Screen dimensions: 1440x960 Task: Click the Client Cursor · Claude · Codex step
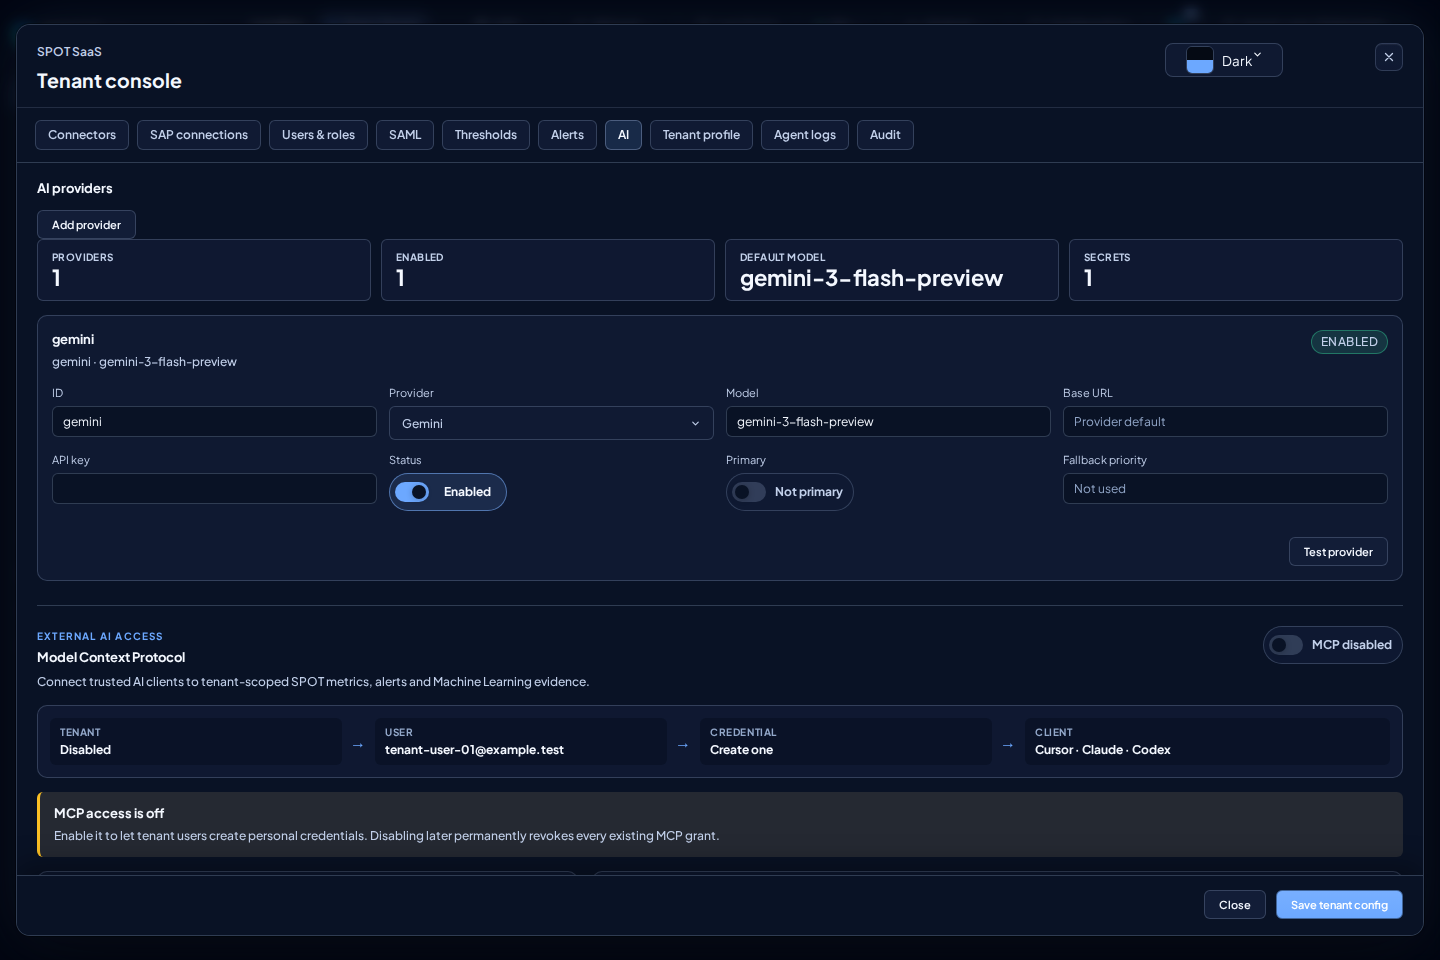click(1207, 742)
